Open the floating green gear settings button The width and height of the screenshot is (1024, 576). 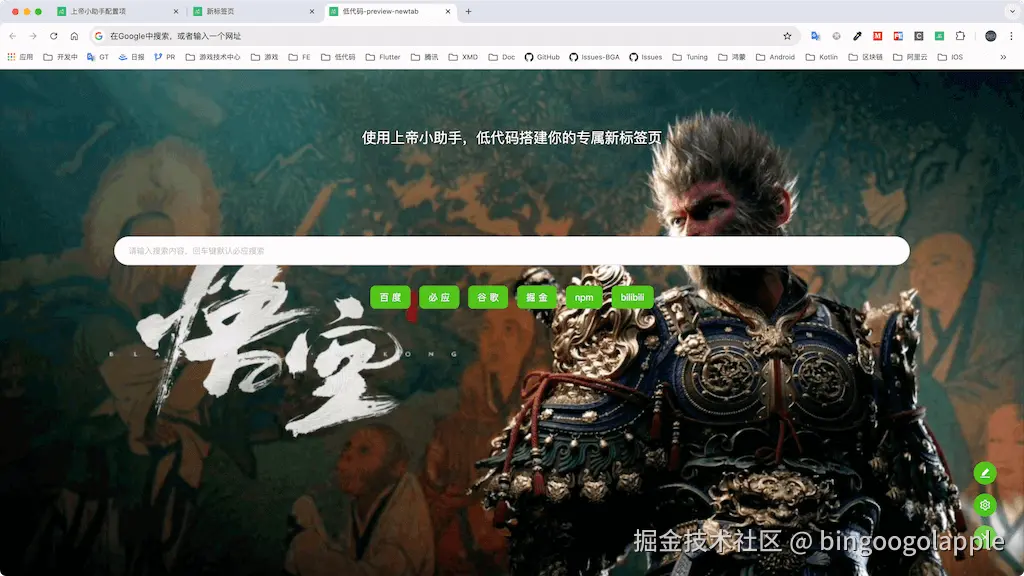pyautogui.click(x=985, y=505)
